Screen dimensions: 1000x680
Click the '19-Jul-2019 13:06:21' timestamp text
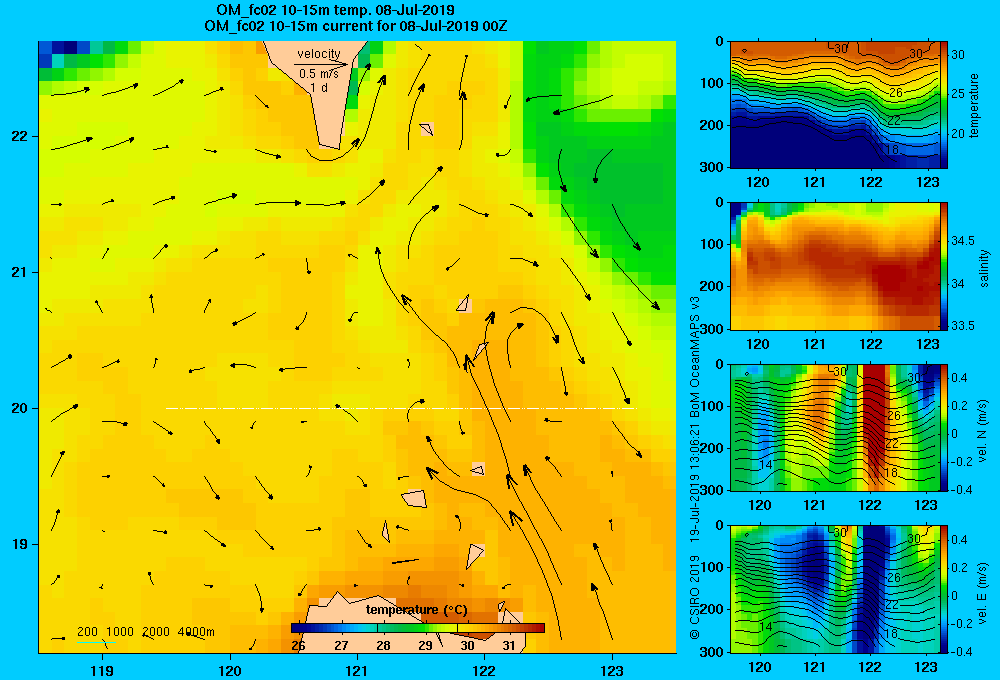(x=695, y=483)
